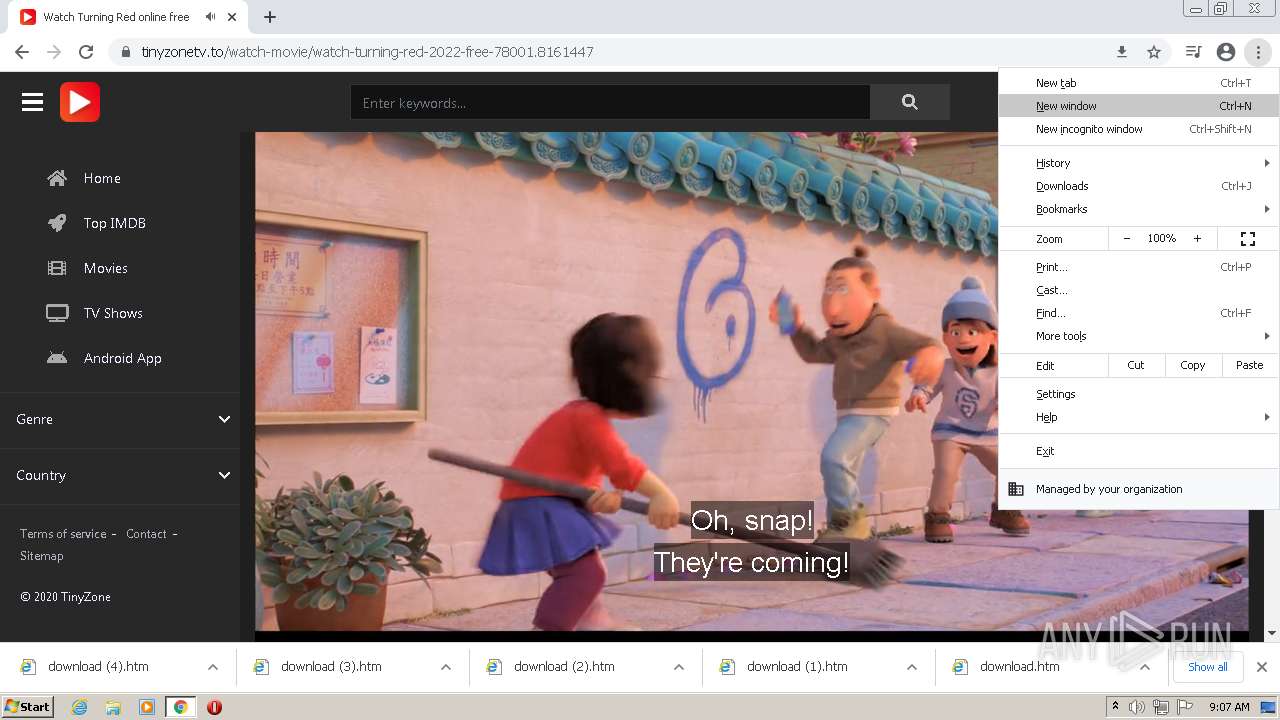Expand the Country section
Screen dimensions: 1280x720
[x=120, y=475]
